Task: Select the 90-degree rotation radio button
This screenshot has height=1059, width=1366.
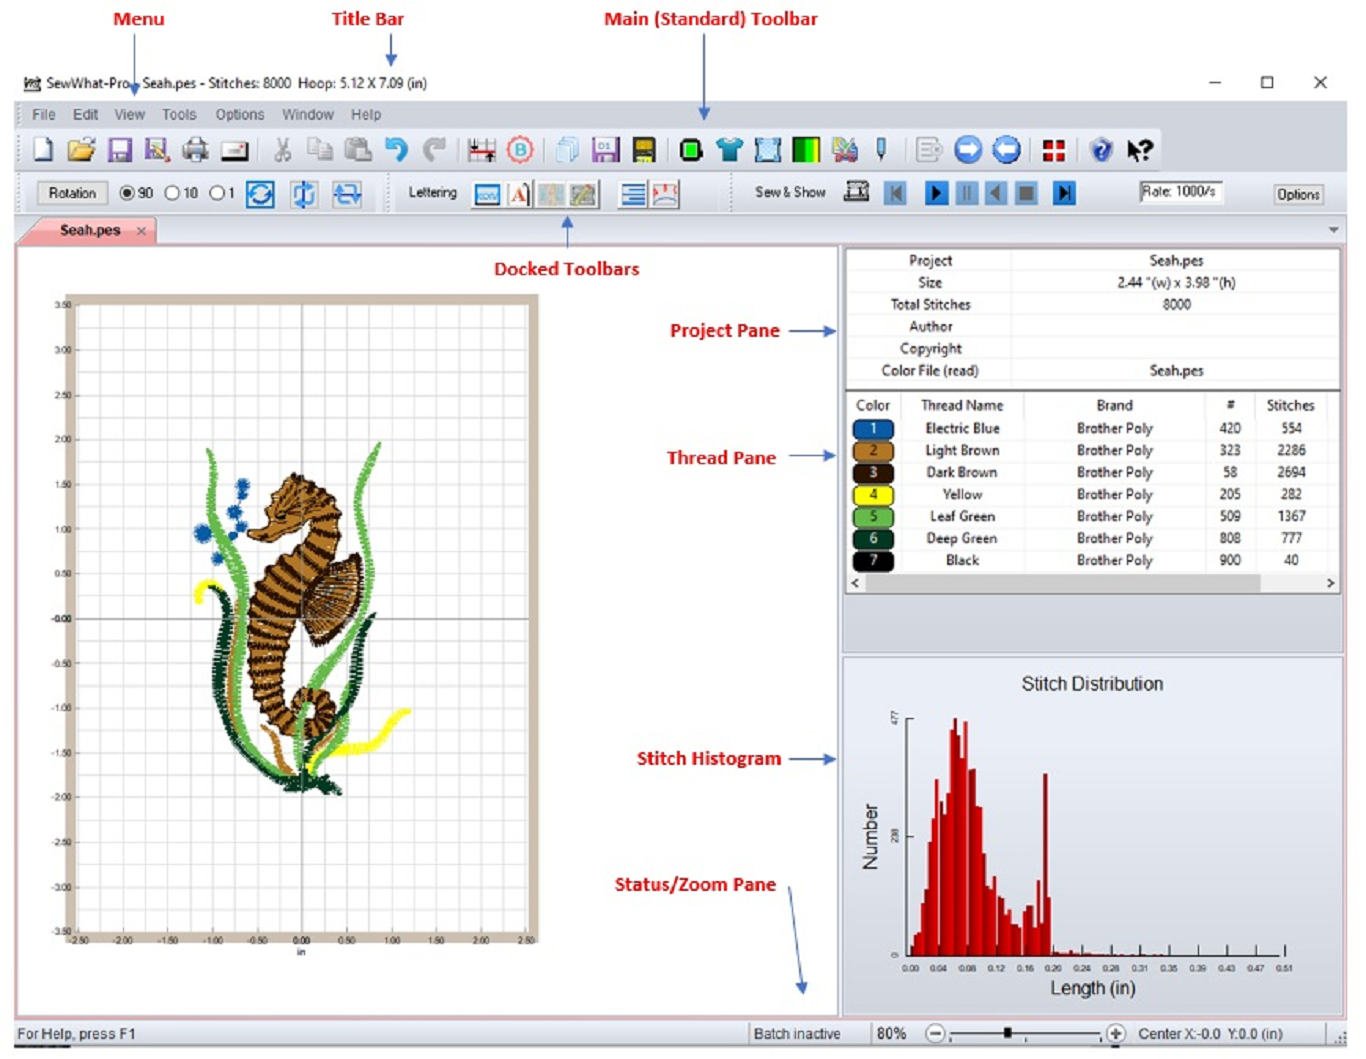Action: pos(129,193)
